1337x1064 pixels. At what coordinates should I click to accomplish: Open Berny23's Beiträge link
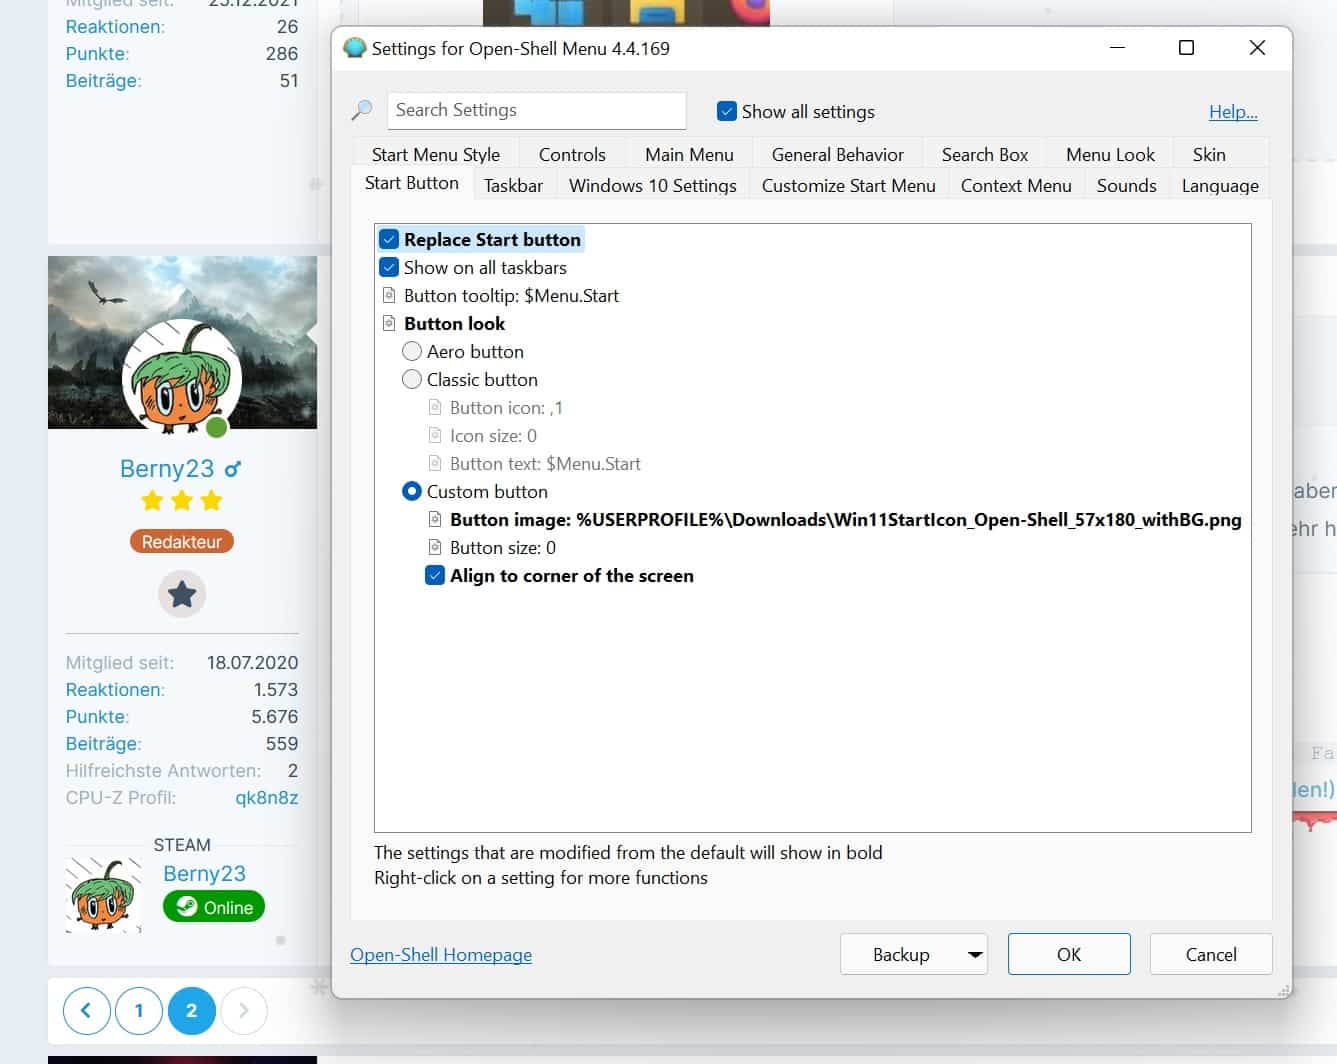pyautogui.click(x=104, y=744)
